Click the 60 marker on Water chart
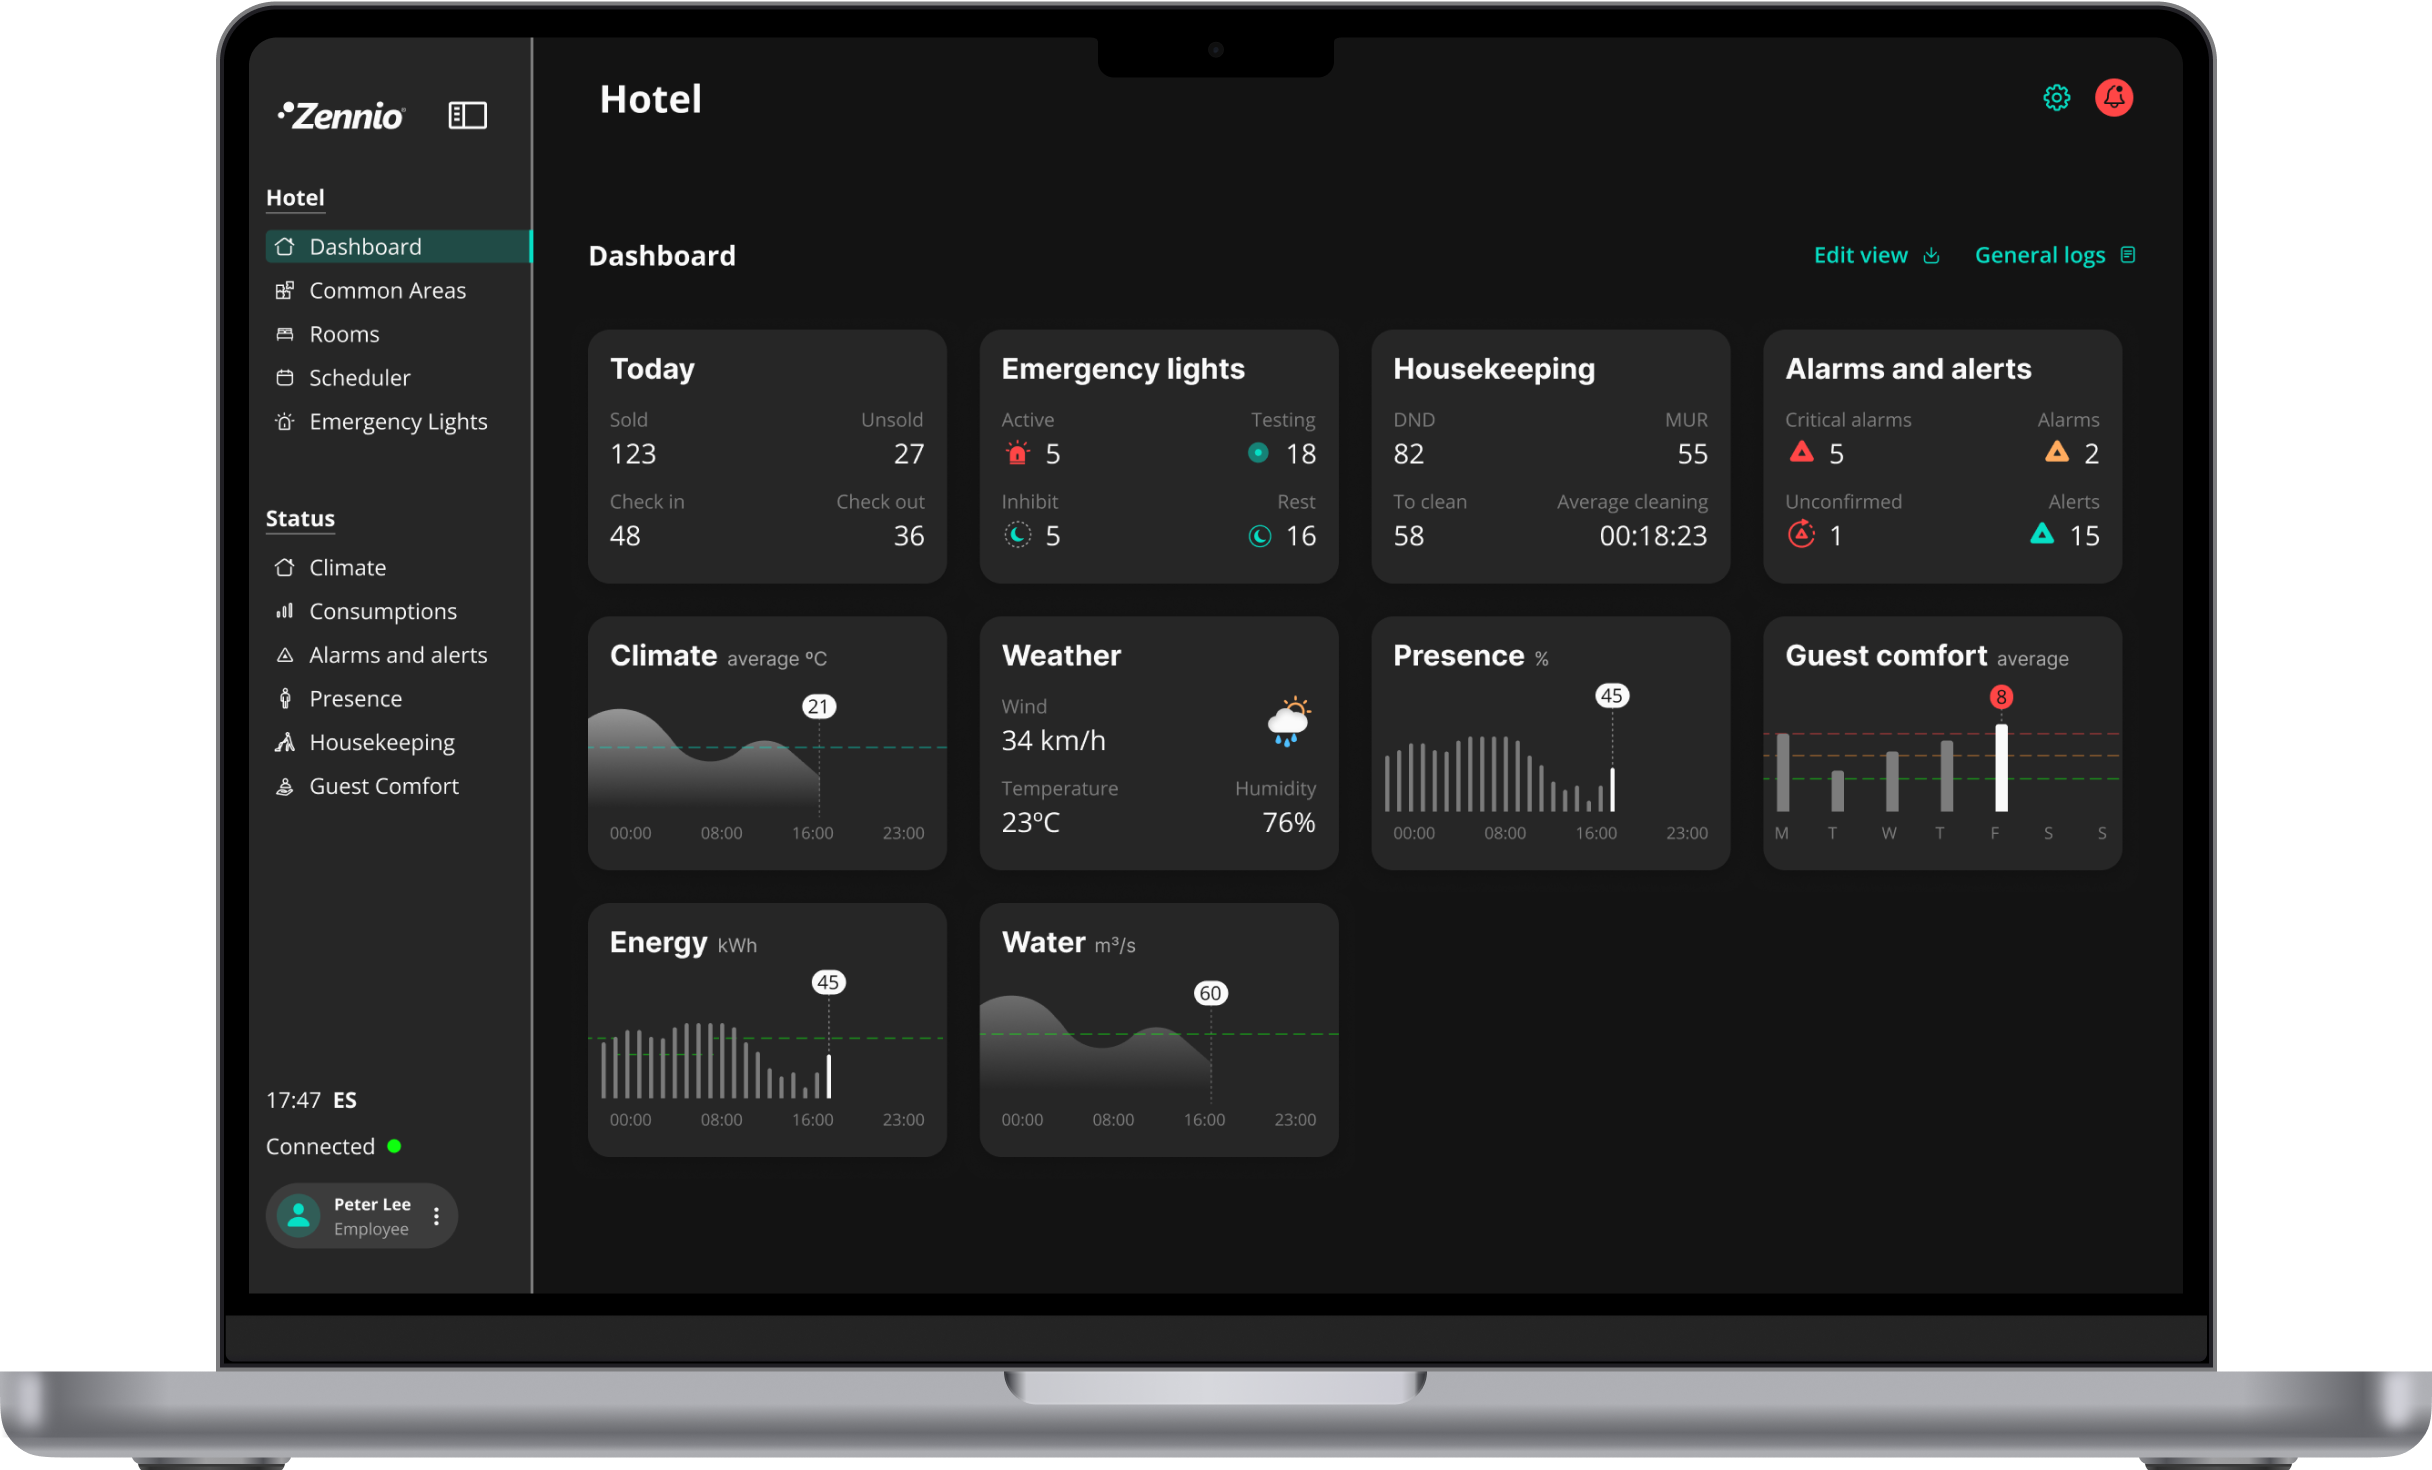The height and width of the screenshot is (1470, 2432). [1210, 993]
